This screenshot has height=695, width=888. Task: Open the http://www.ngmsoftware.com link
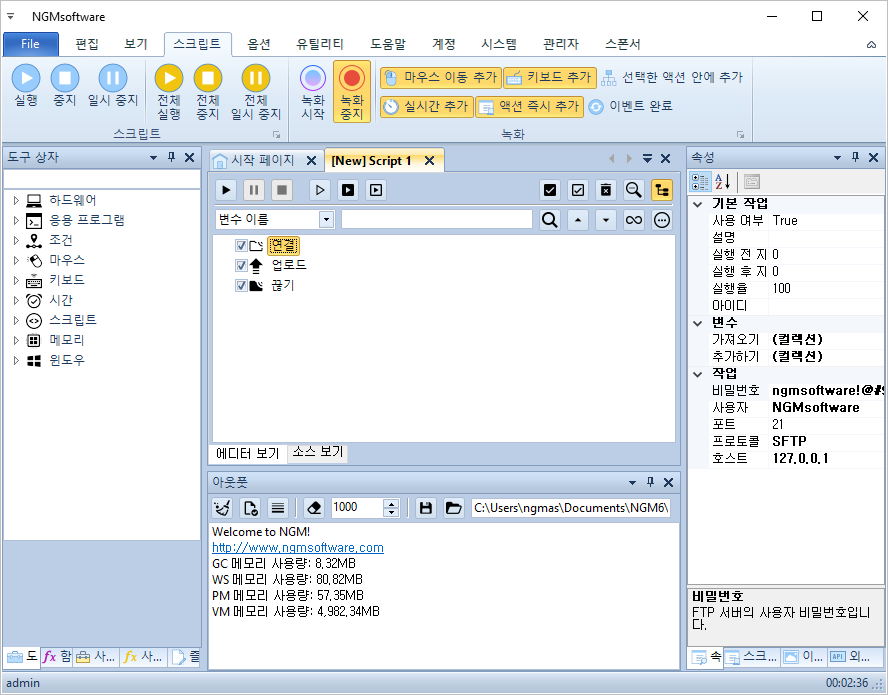tap(298, 548)
